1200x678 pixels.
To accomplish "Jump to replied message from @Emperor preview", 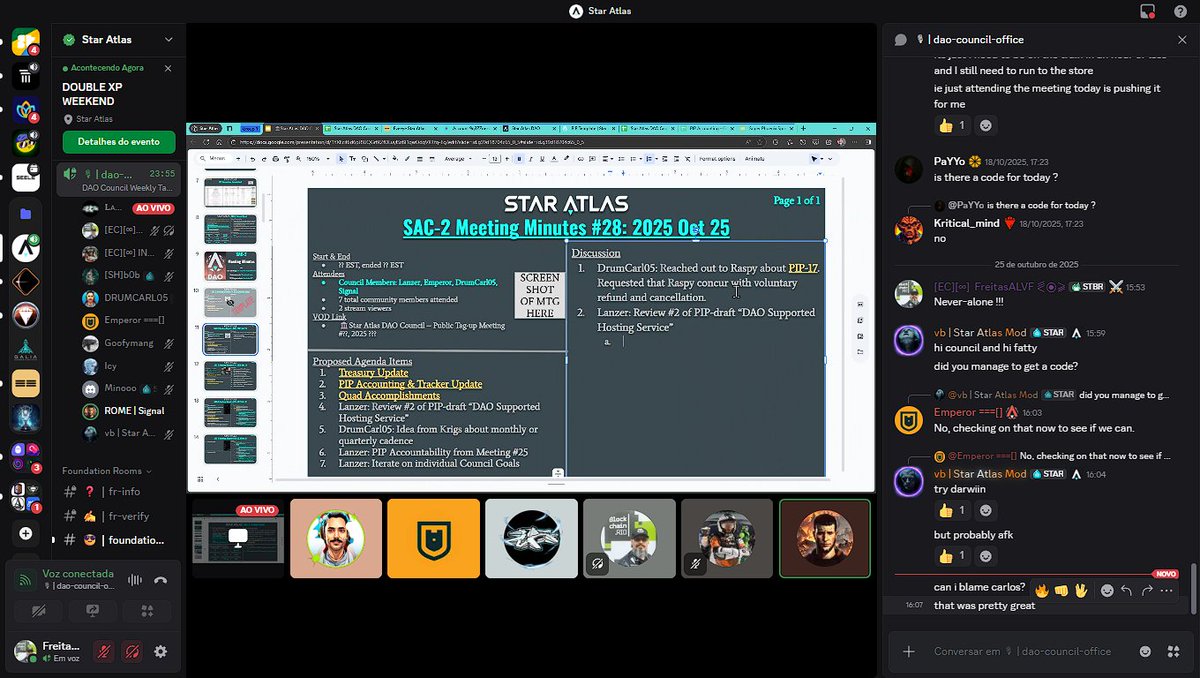I will 1052,455.
